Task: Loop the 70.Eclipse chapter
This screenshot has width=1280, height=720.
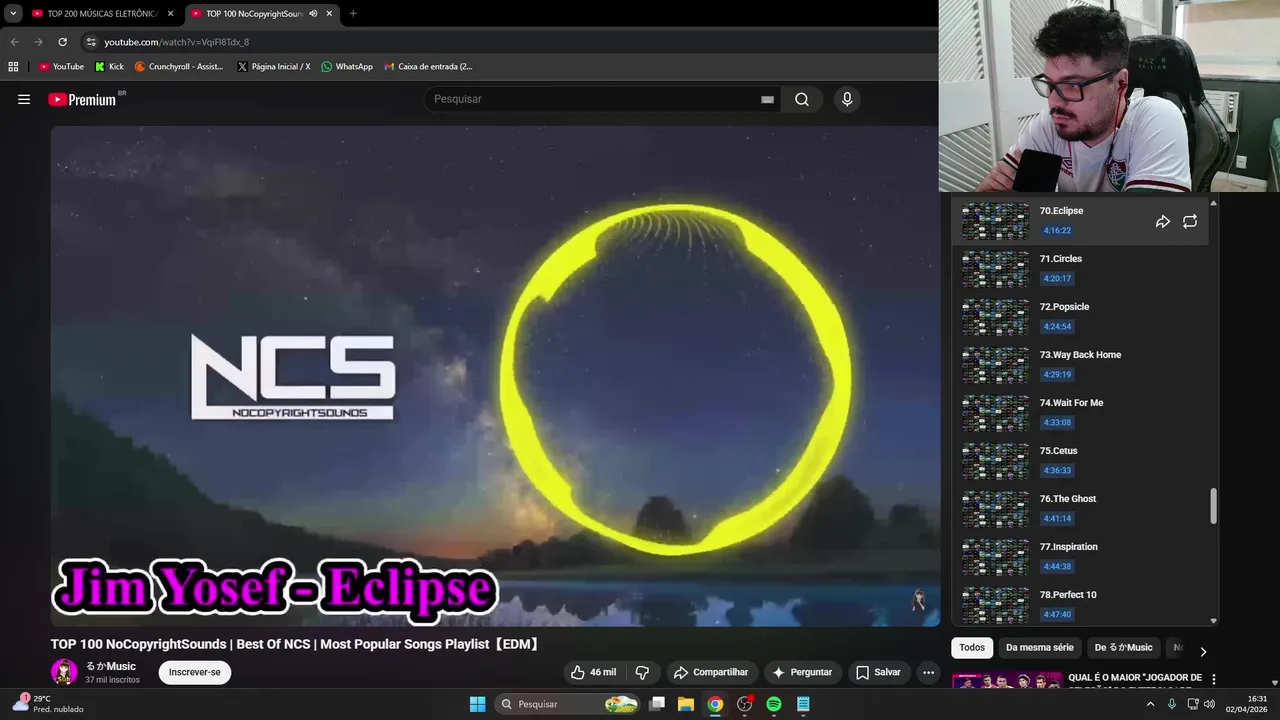Action: coord(1190,222)
